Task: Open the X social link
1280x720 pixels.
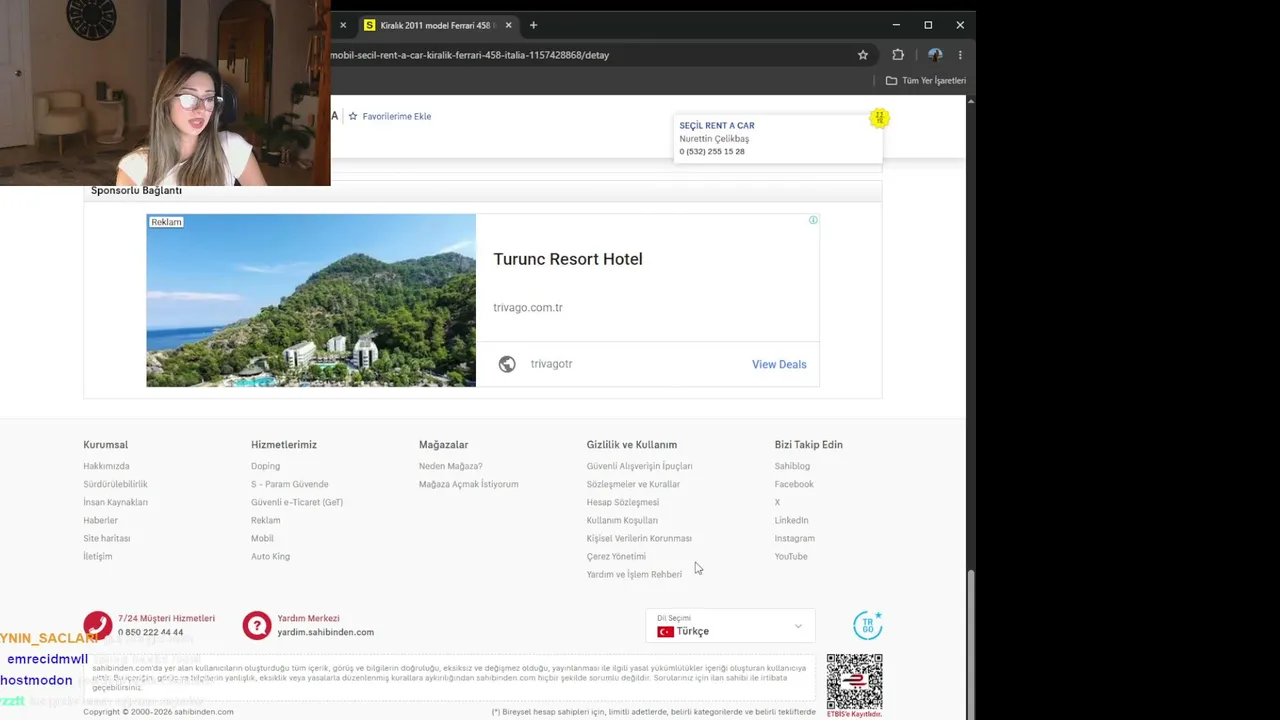Action: (x=777, y=502)
